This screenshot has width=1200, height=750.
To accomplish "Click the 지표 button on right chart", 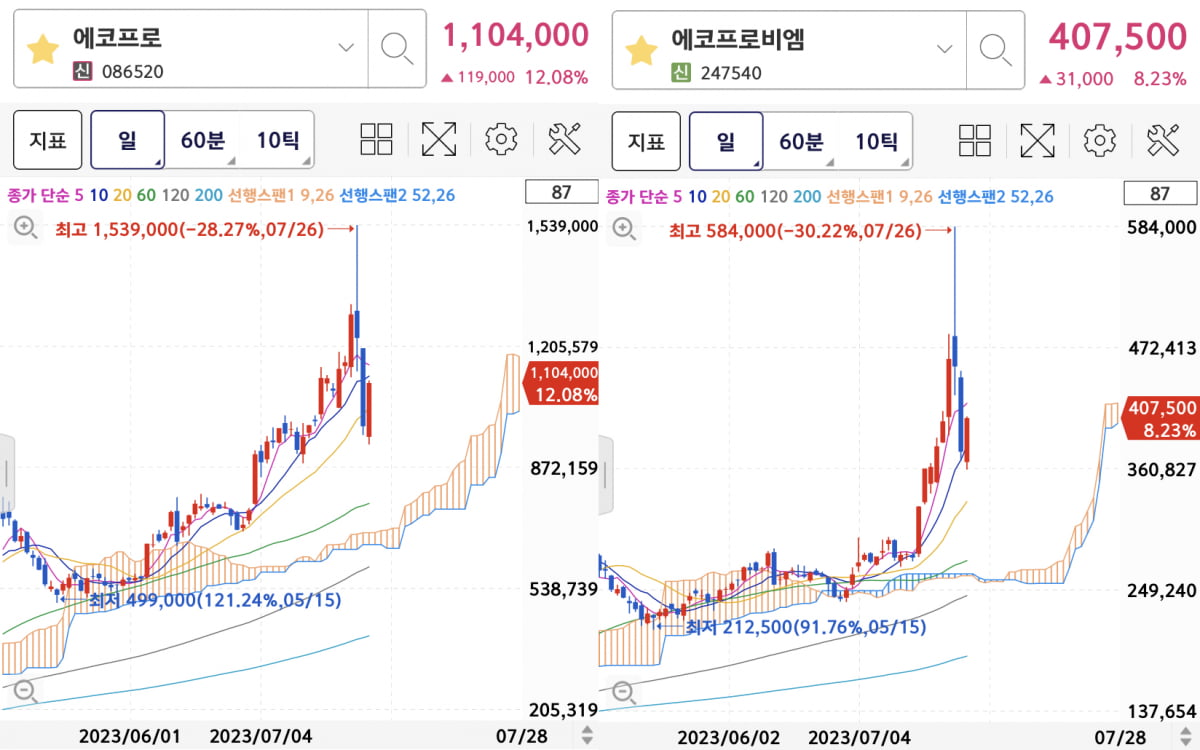I will [646, 140].
